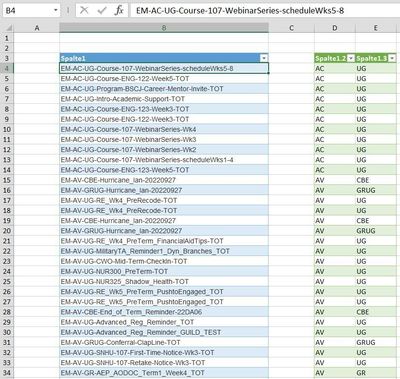The height and width of the screenshot is (379, 400).
Task: Cancel the entry with the X icon
Action: [x=84, y=11]
